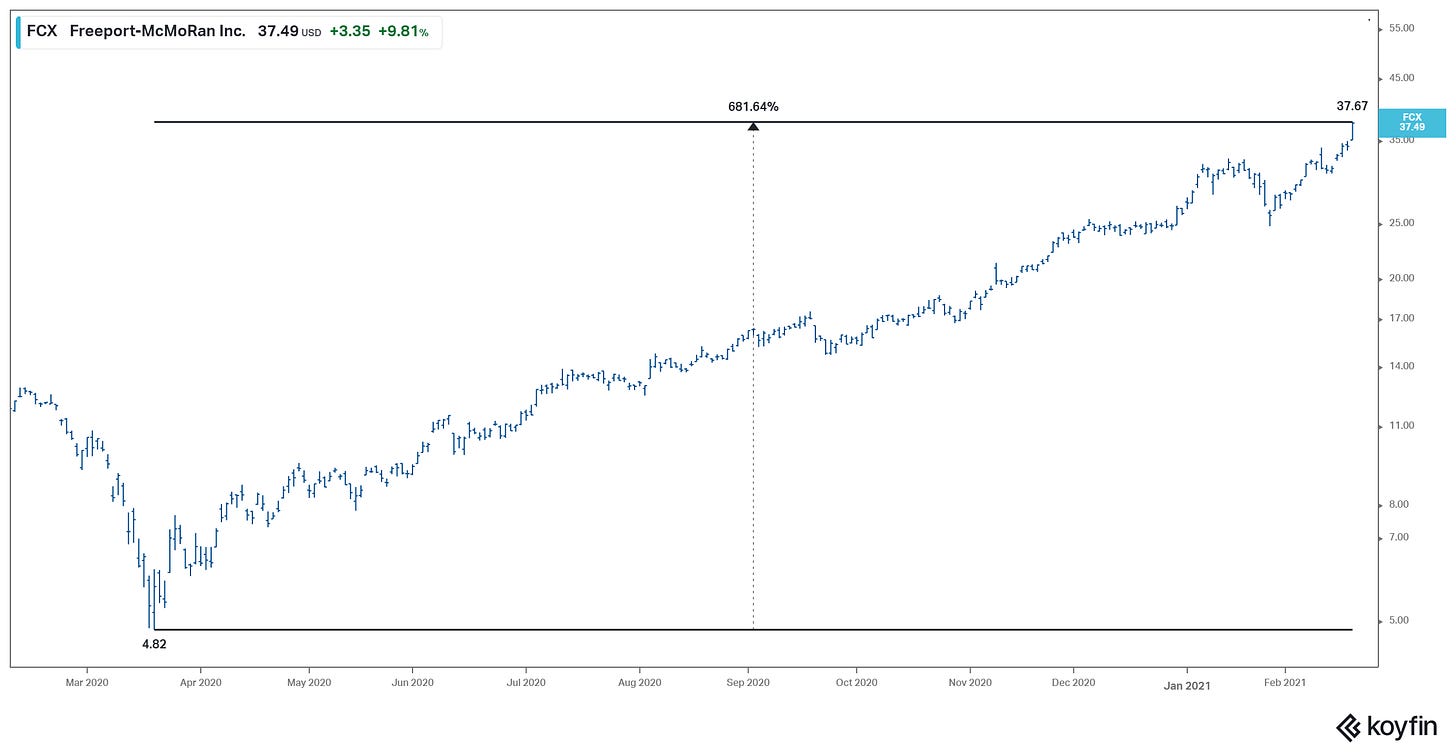The image size is (1456, 752).
Task: Click the 55.00 price axis label
Action: click(1402, 28)
